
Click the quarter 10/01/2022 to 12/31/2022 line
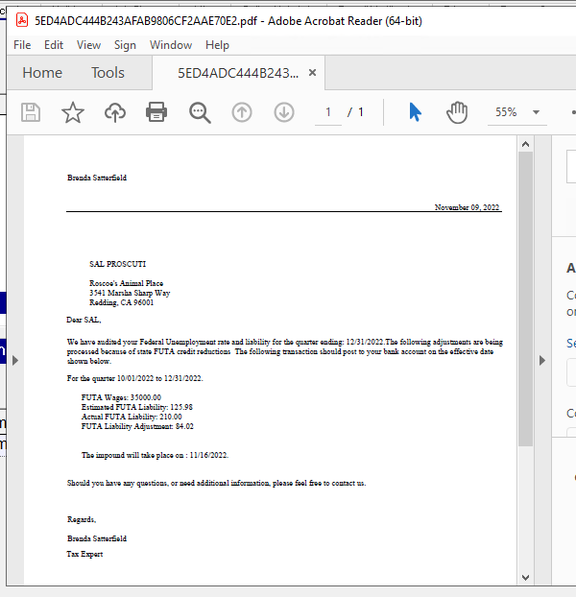tap(135, 378)
